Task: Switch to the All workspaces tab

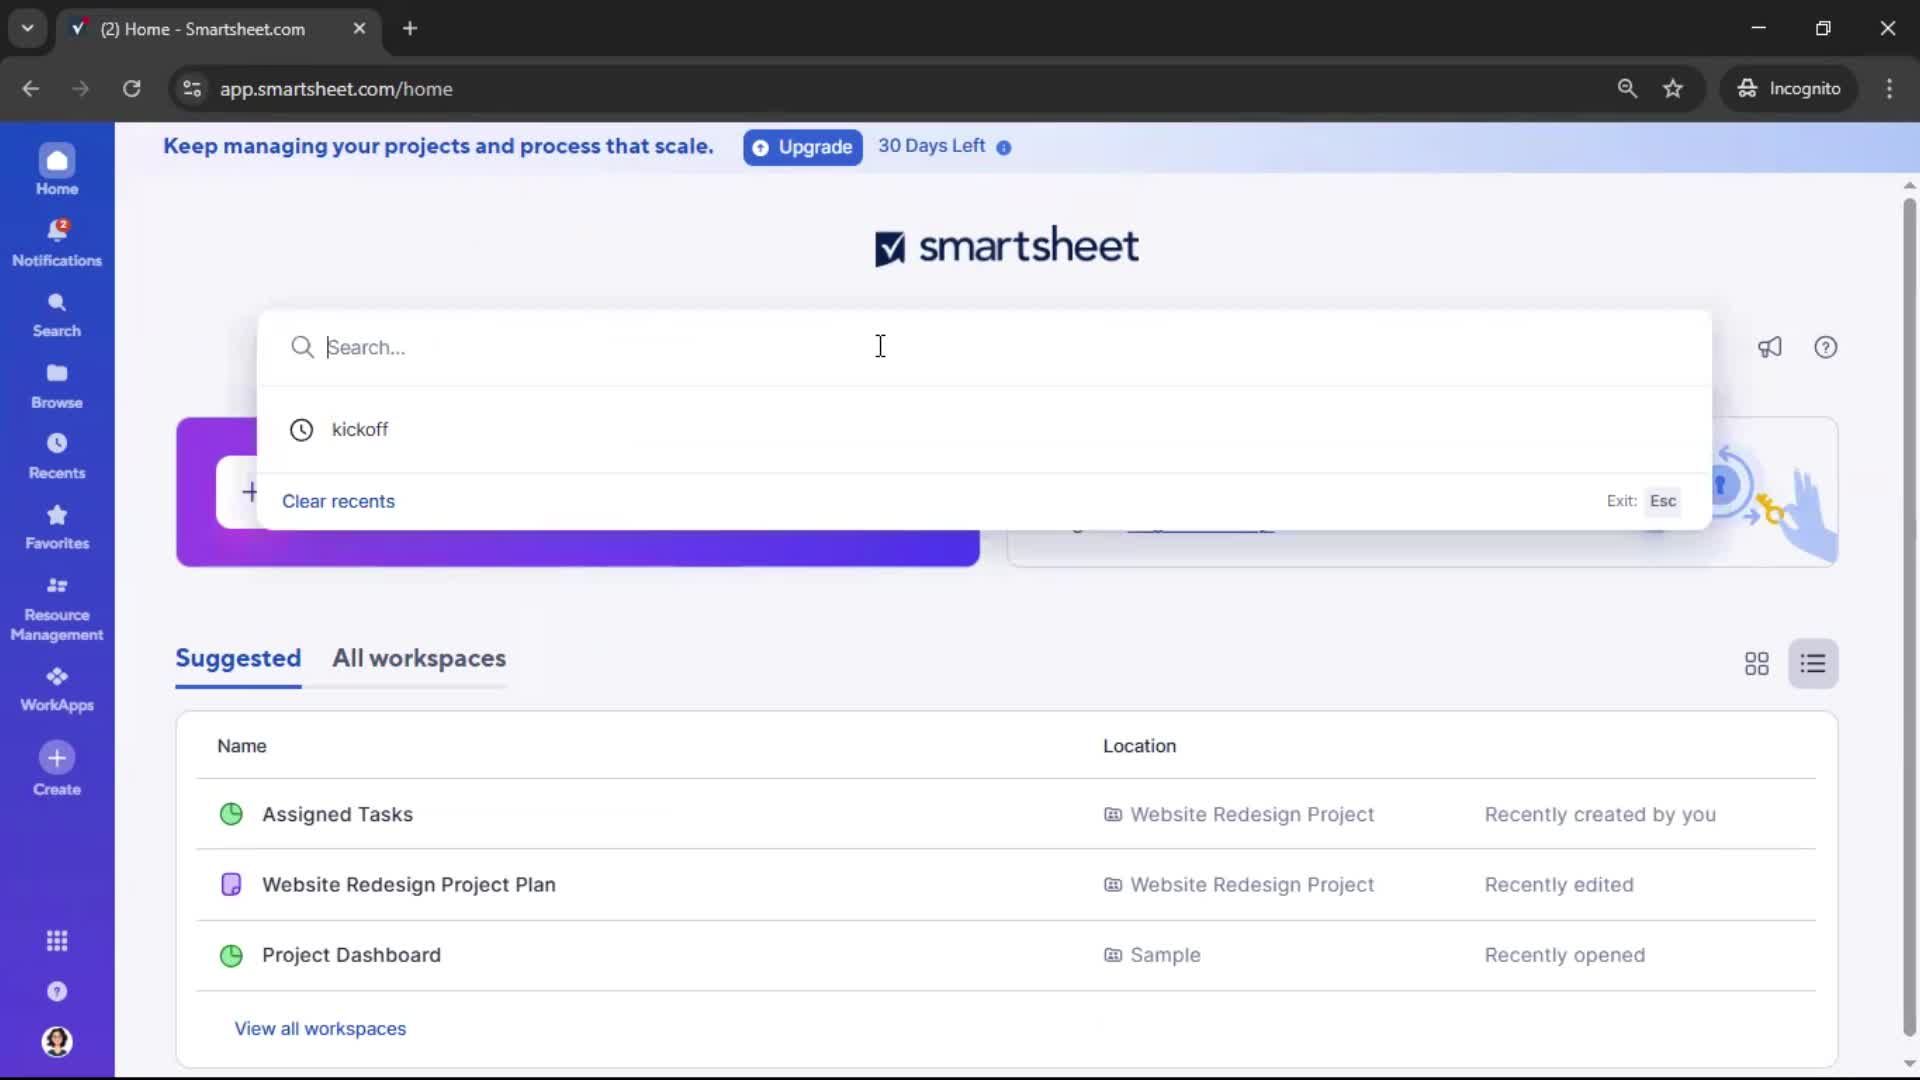Action: point(419,659)
